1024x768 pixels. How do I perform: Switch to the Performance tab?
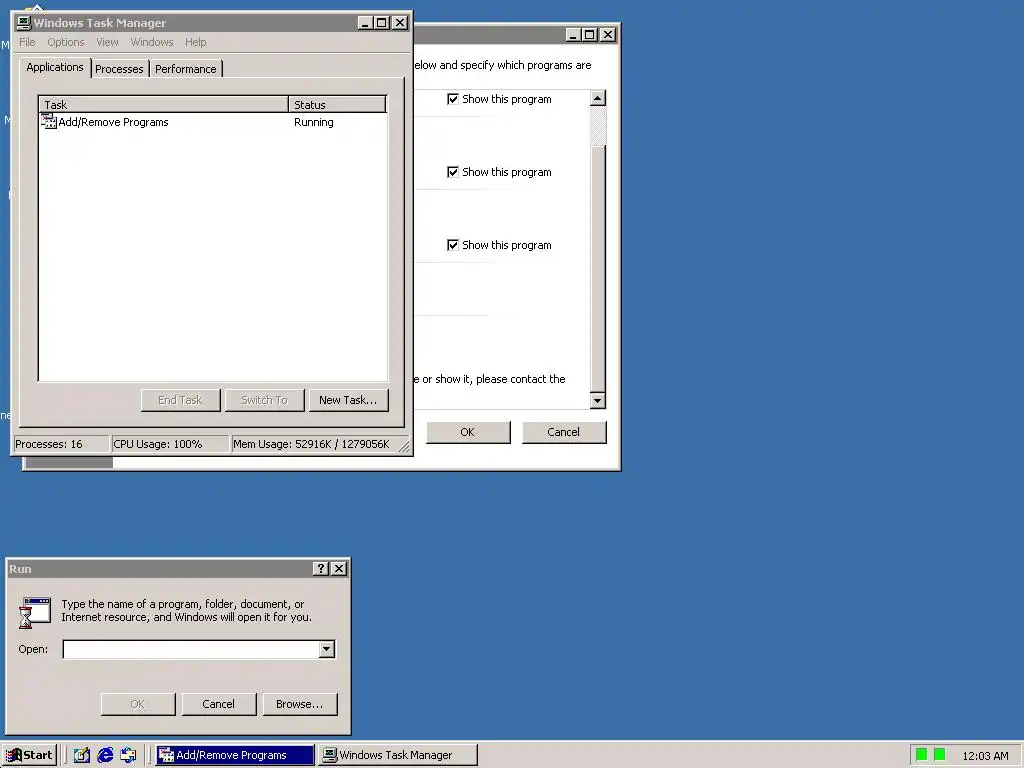pyautogui.click(x=185, y=69)
